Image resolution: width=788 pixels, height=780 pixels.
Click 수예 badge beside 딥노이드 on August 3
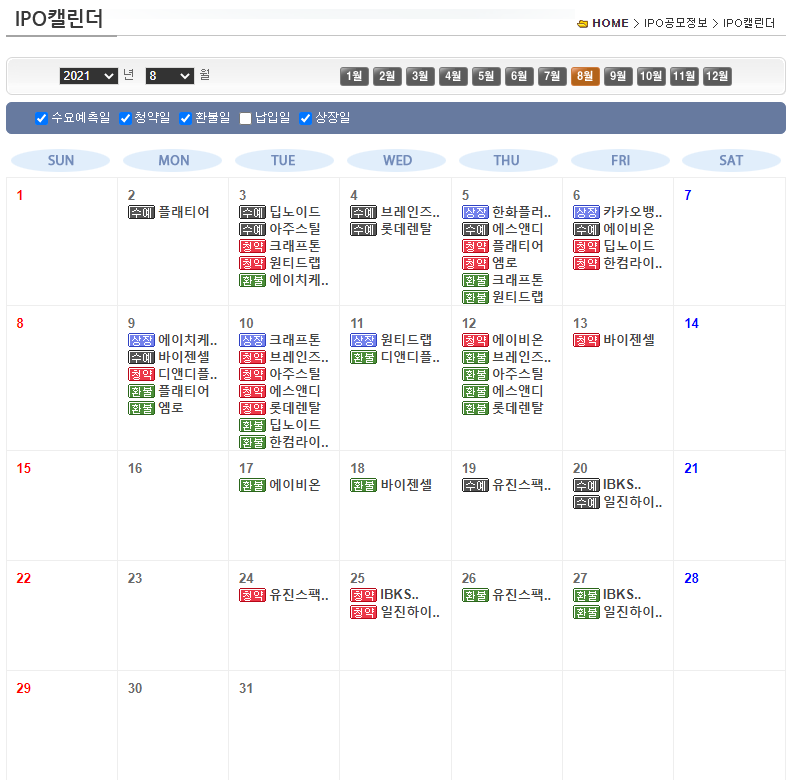(252, 213)
